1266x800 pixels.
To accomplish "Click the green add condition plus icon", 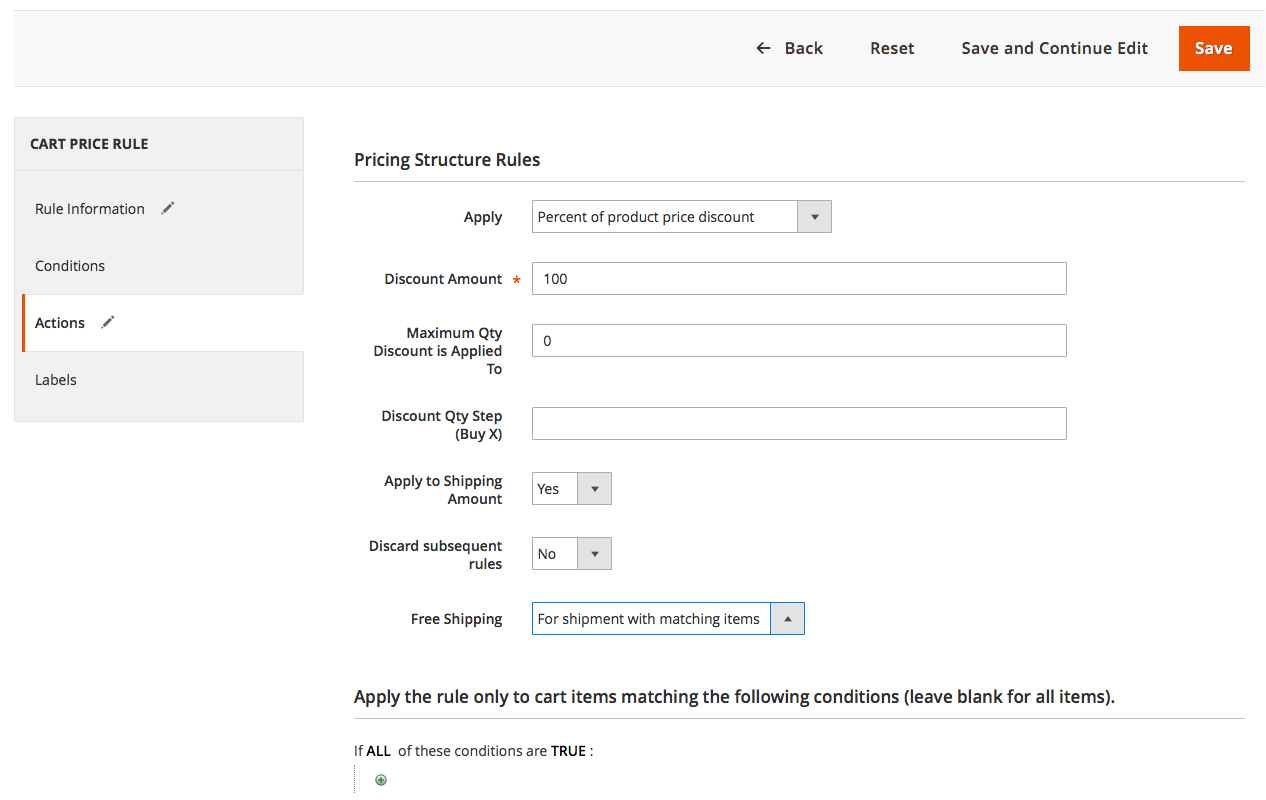I will (x=381, y=780).
